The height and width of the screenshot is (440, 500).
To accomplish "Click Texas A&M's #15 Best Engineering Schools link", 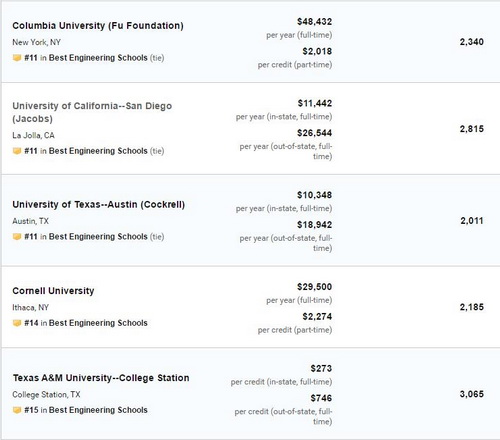I will 86,410.
